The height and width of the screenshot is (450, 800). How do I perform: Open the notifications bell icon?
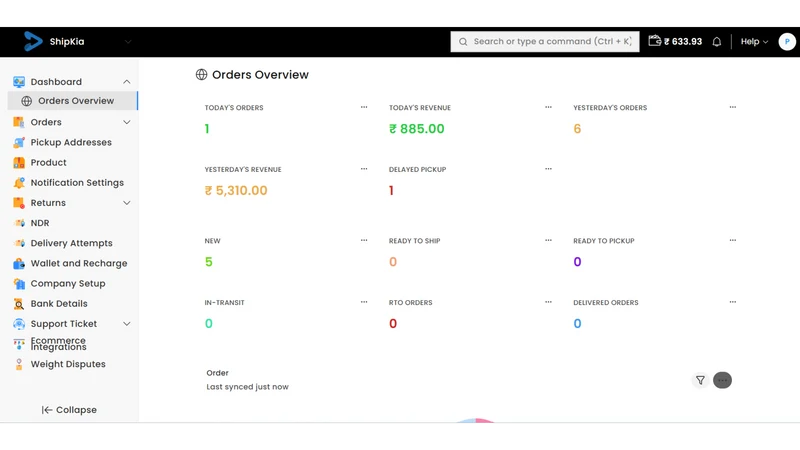(717, 42)
